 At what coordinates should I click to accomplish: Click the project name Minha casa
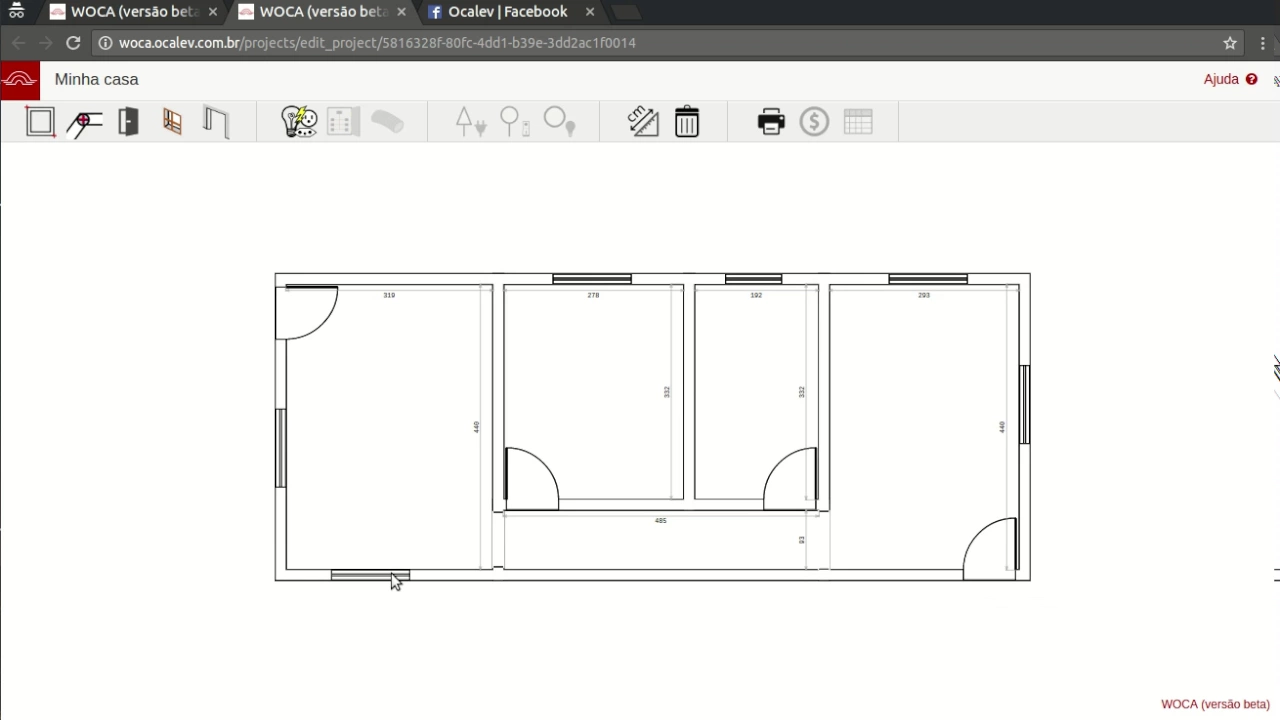(96, 79)
